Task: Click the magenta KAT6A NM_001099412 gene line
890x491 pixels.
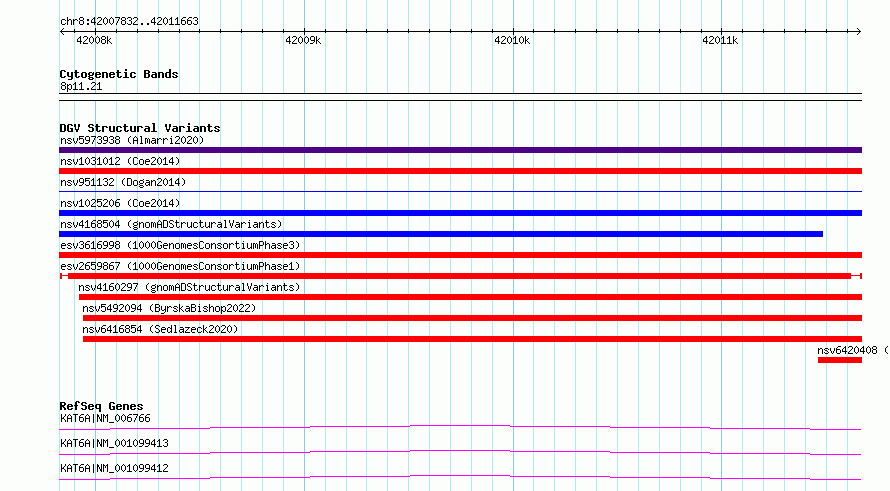Action: click(x=460, y=477)
